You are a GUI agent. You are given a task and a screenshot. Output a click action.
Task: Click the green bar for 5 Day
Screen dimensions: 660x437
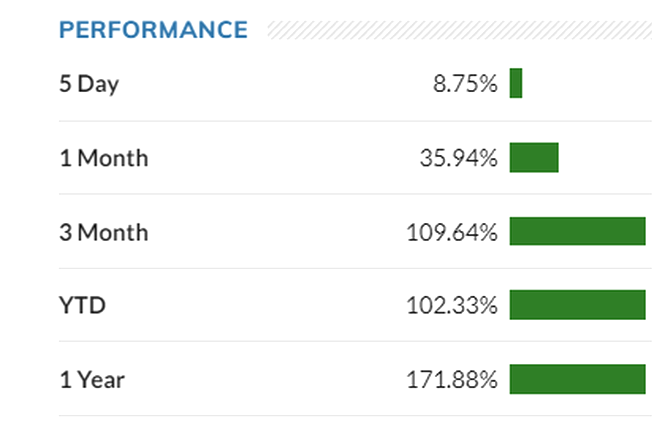click(516, 83)
